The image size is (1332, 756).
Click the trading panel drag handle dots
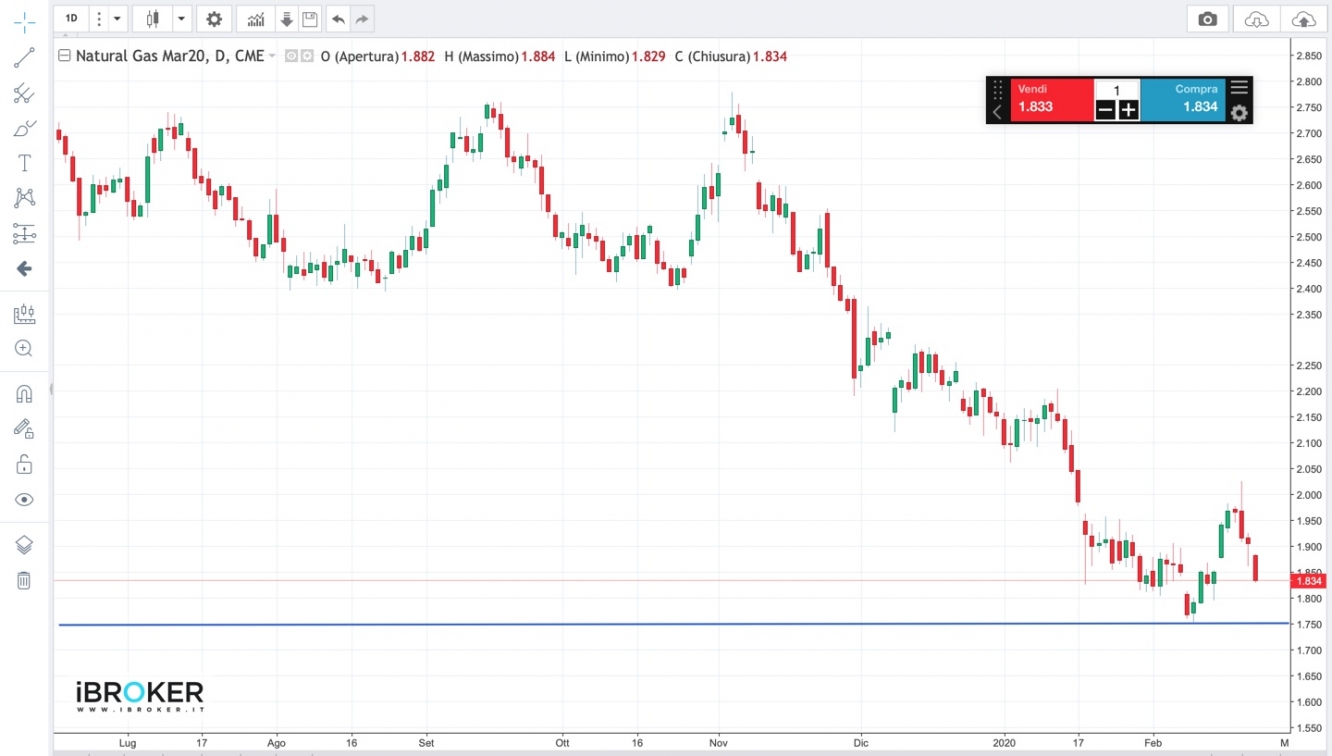click(x=997, y=89)
